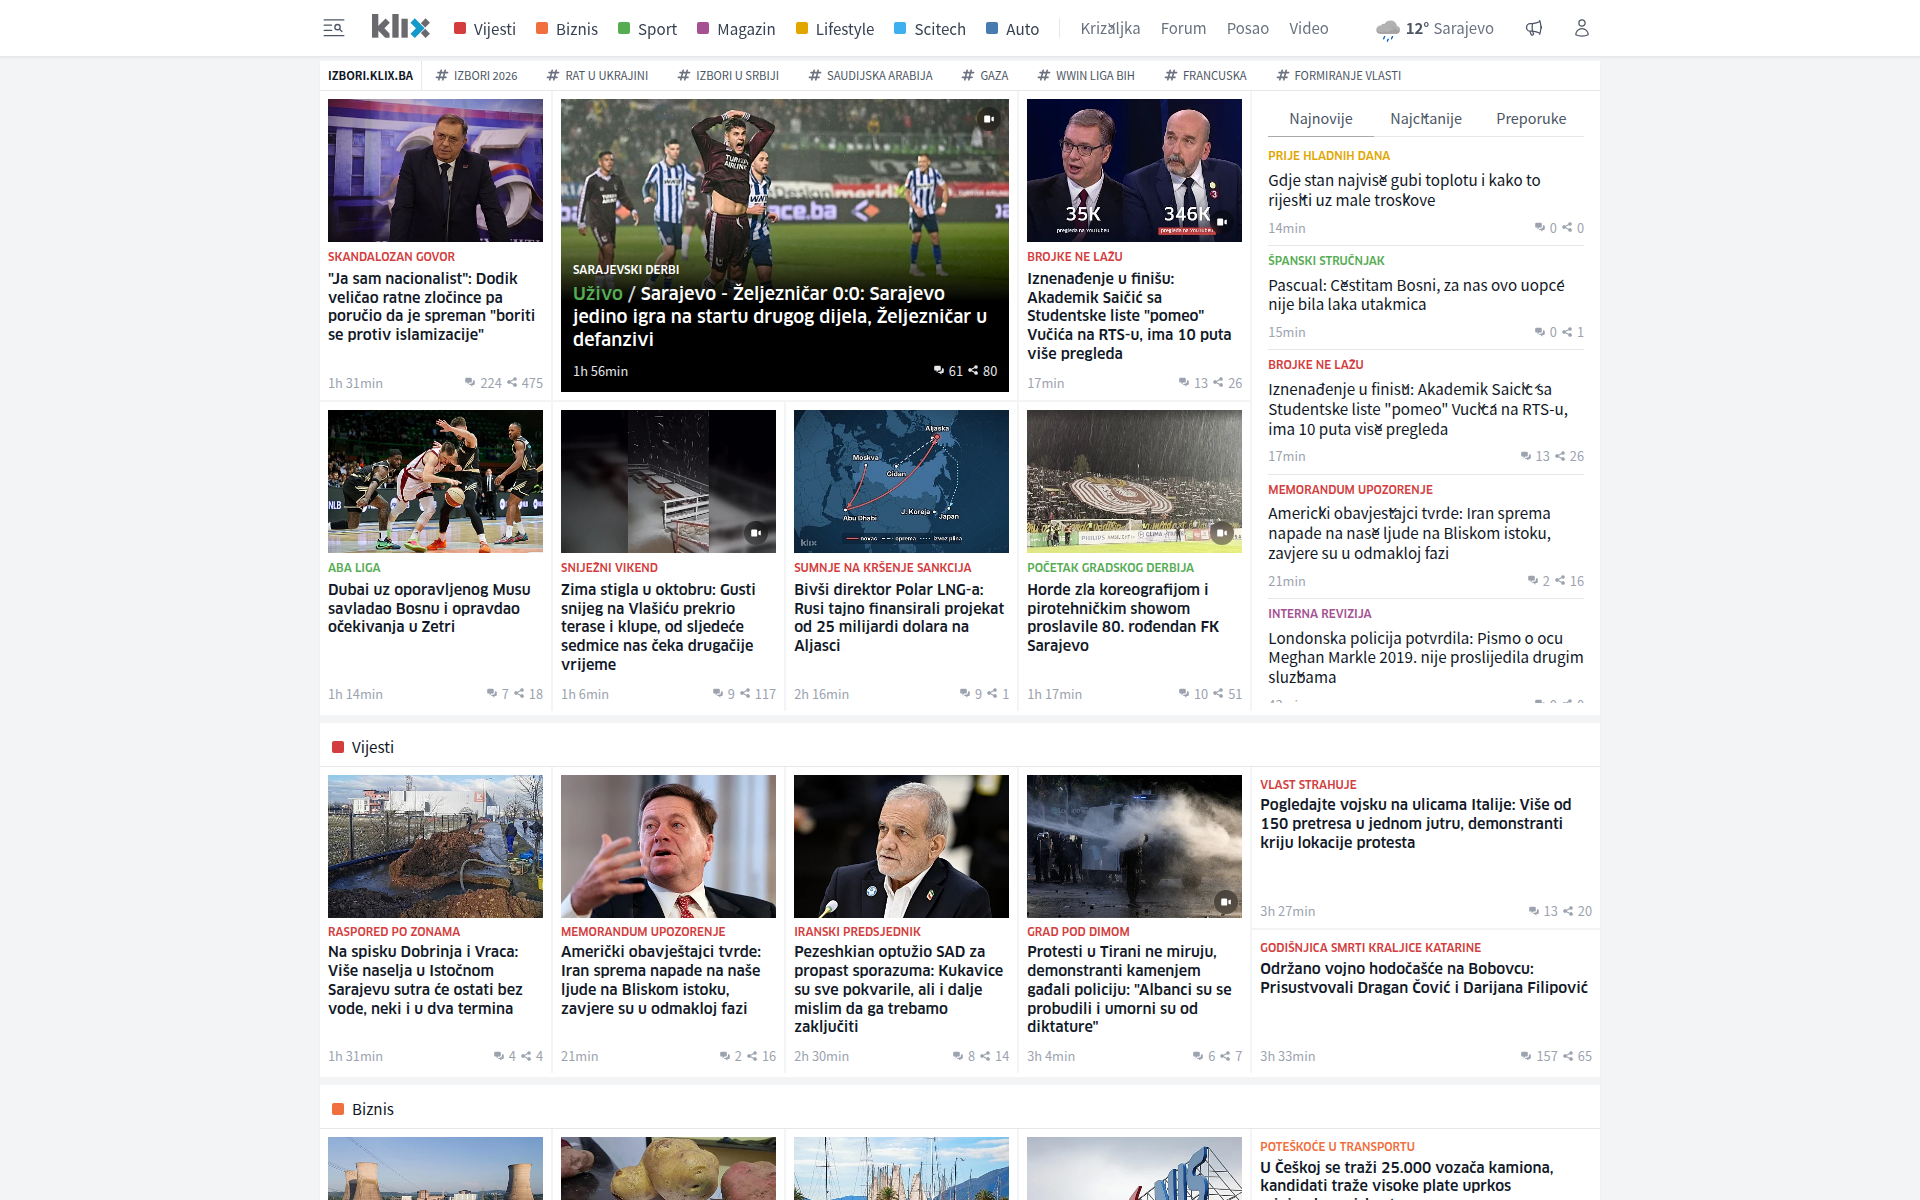
Task: Open Scitech in top navigation
Action: [x=930, y=29]
